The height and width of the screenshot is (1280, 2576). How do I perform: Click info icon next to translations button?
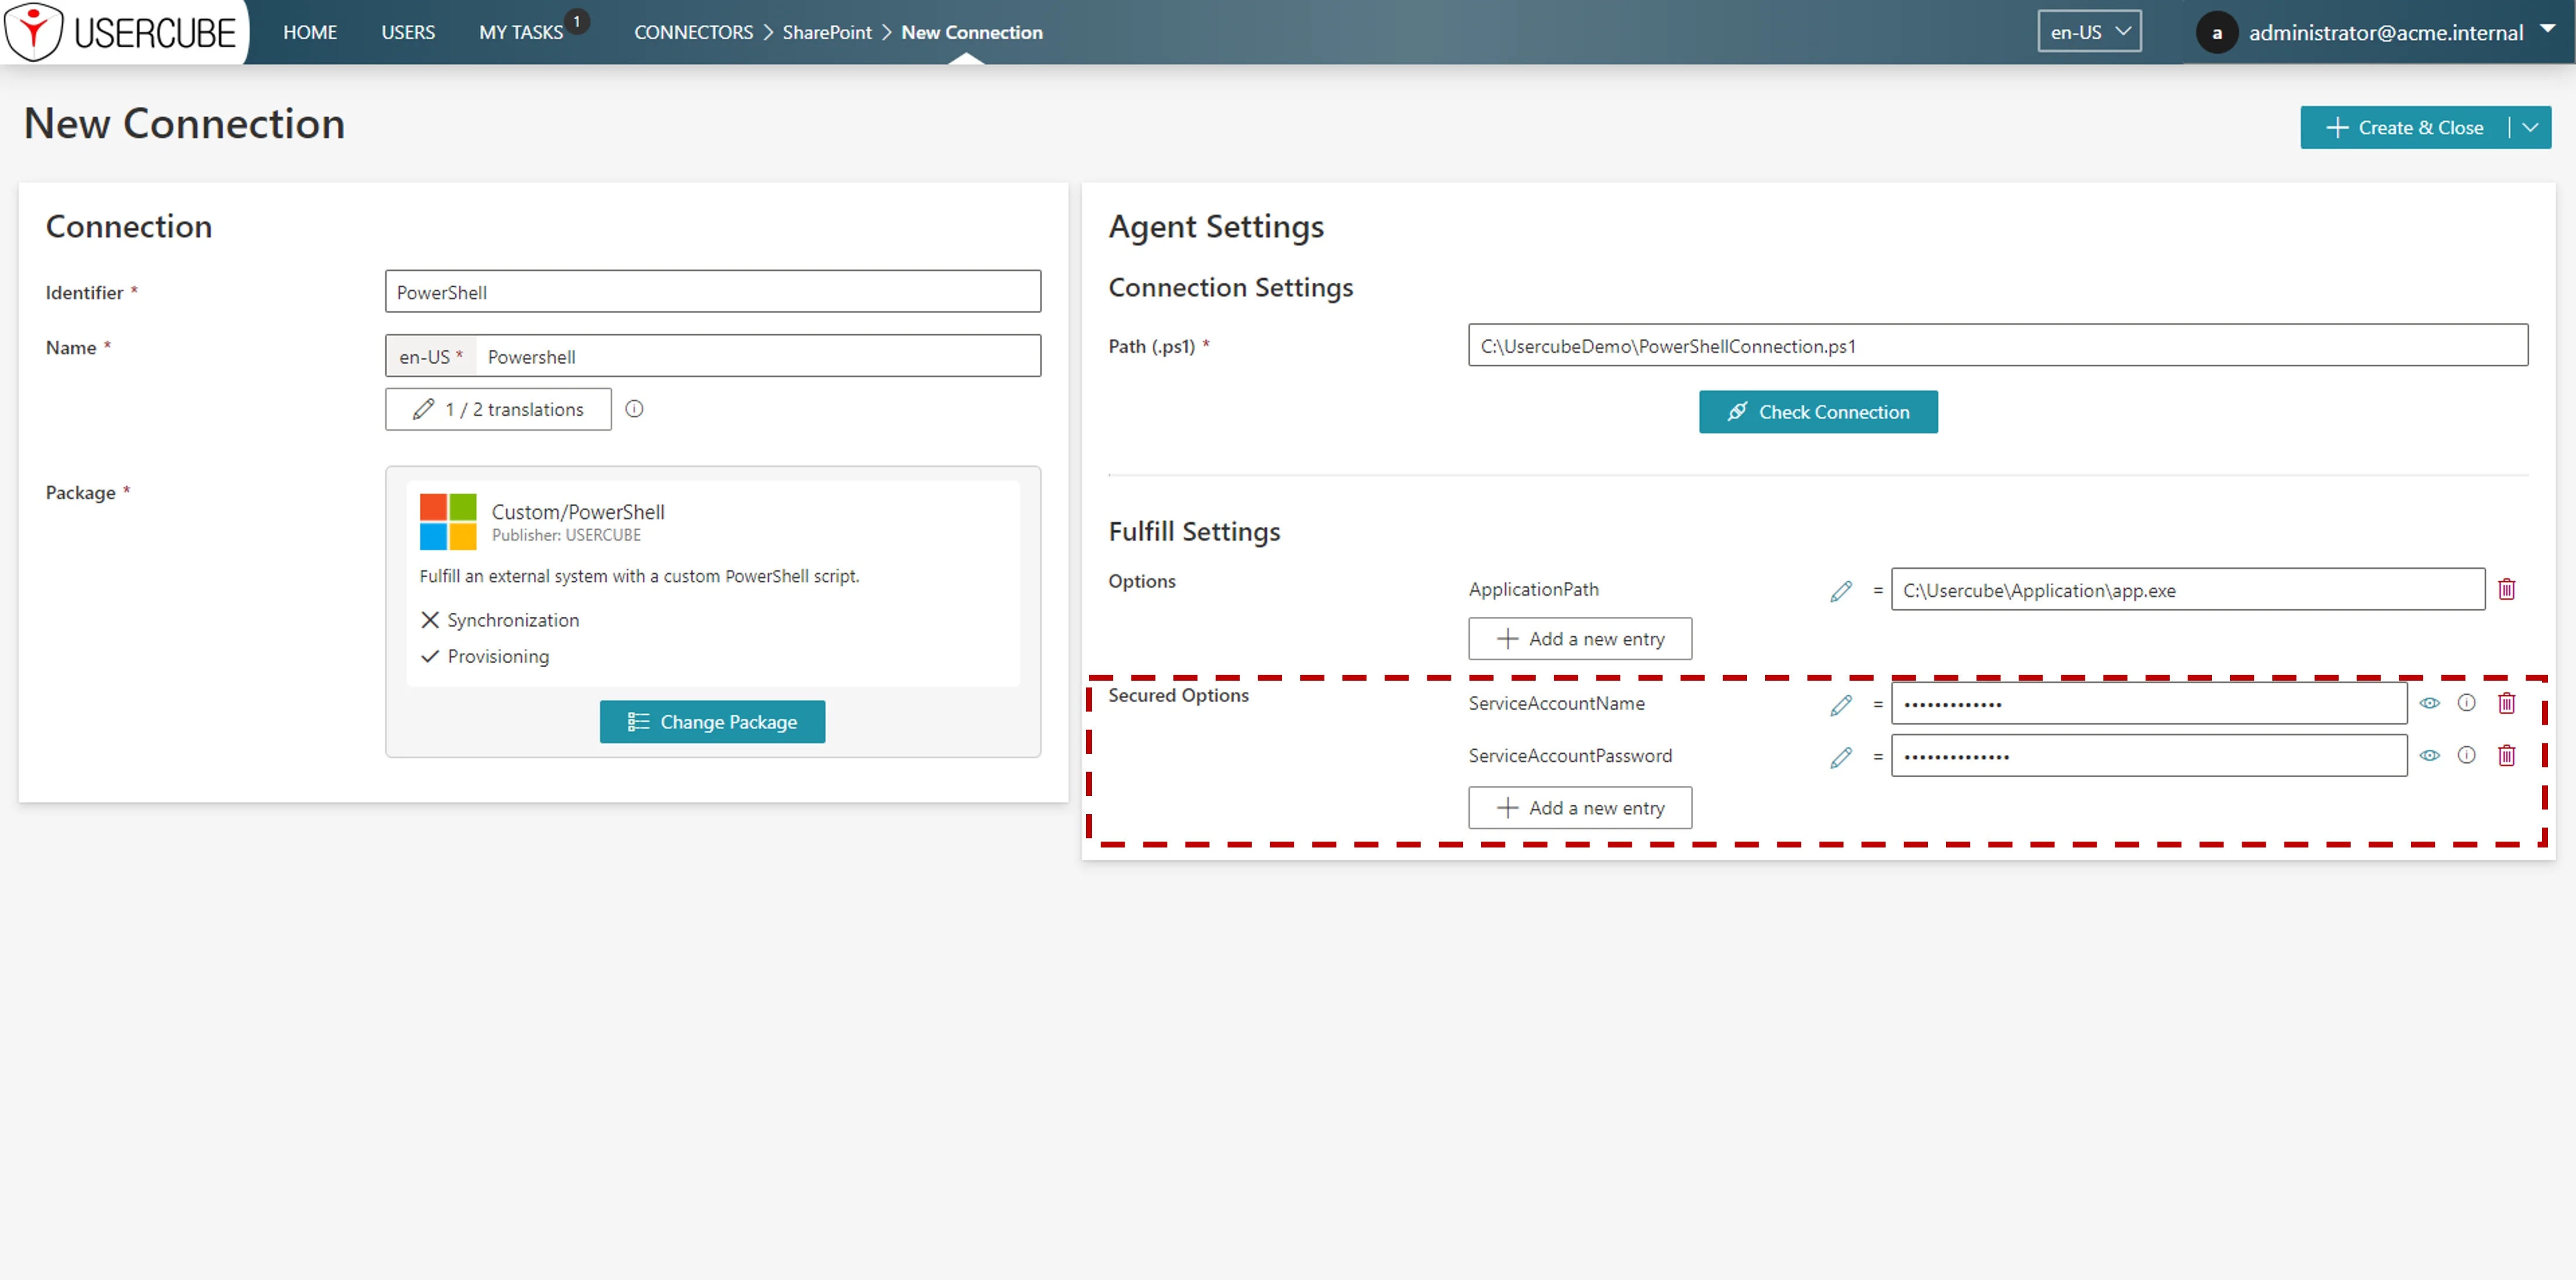pyautogui.click(x=634, y=409)
